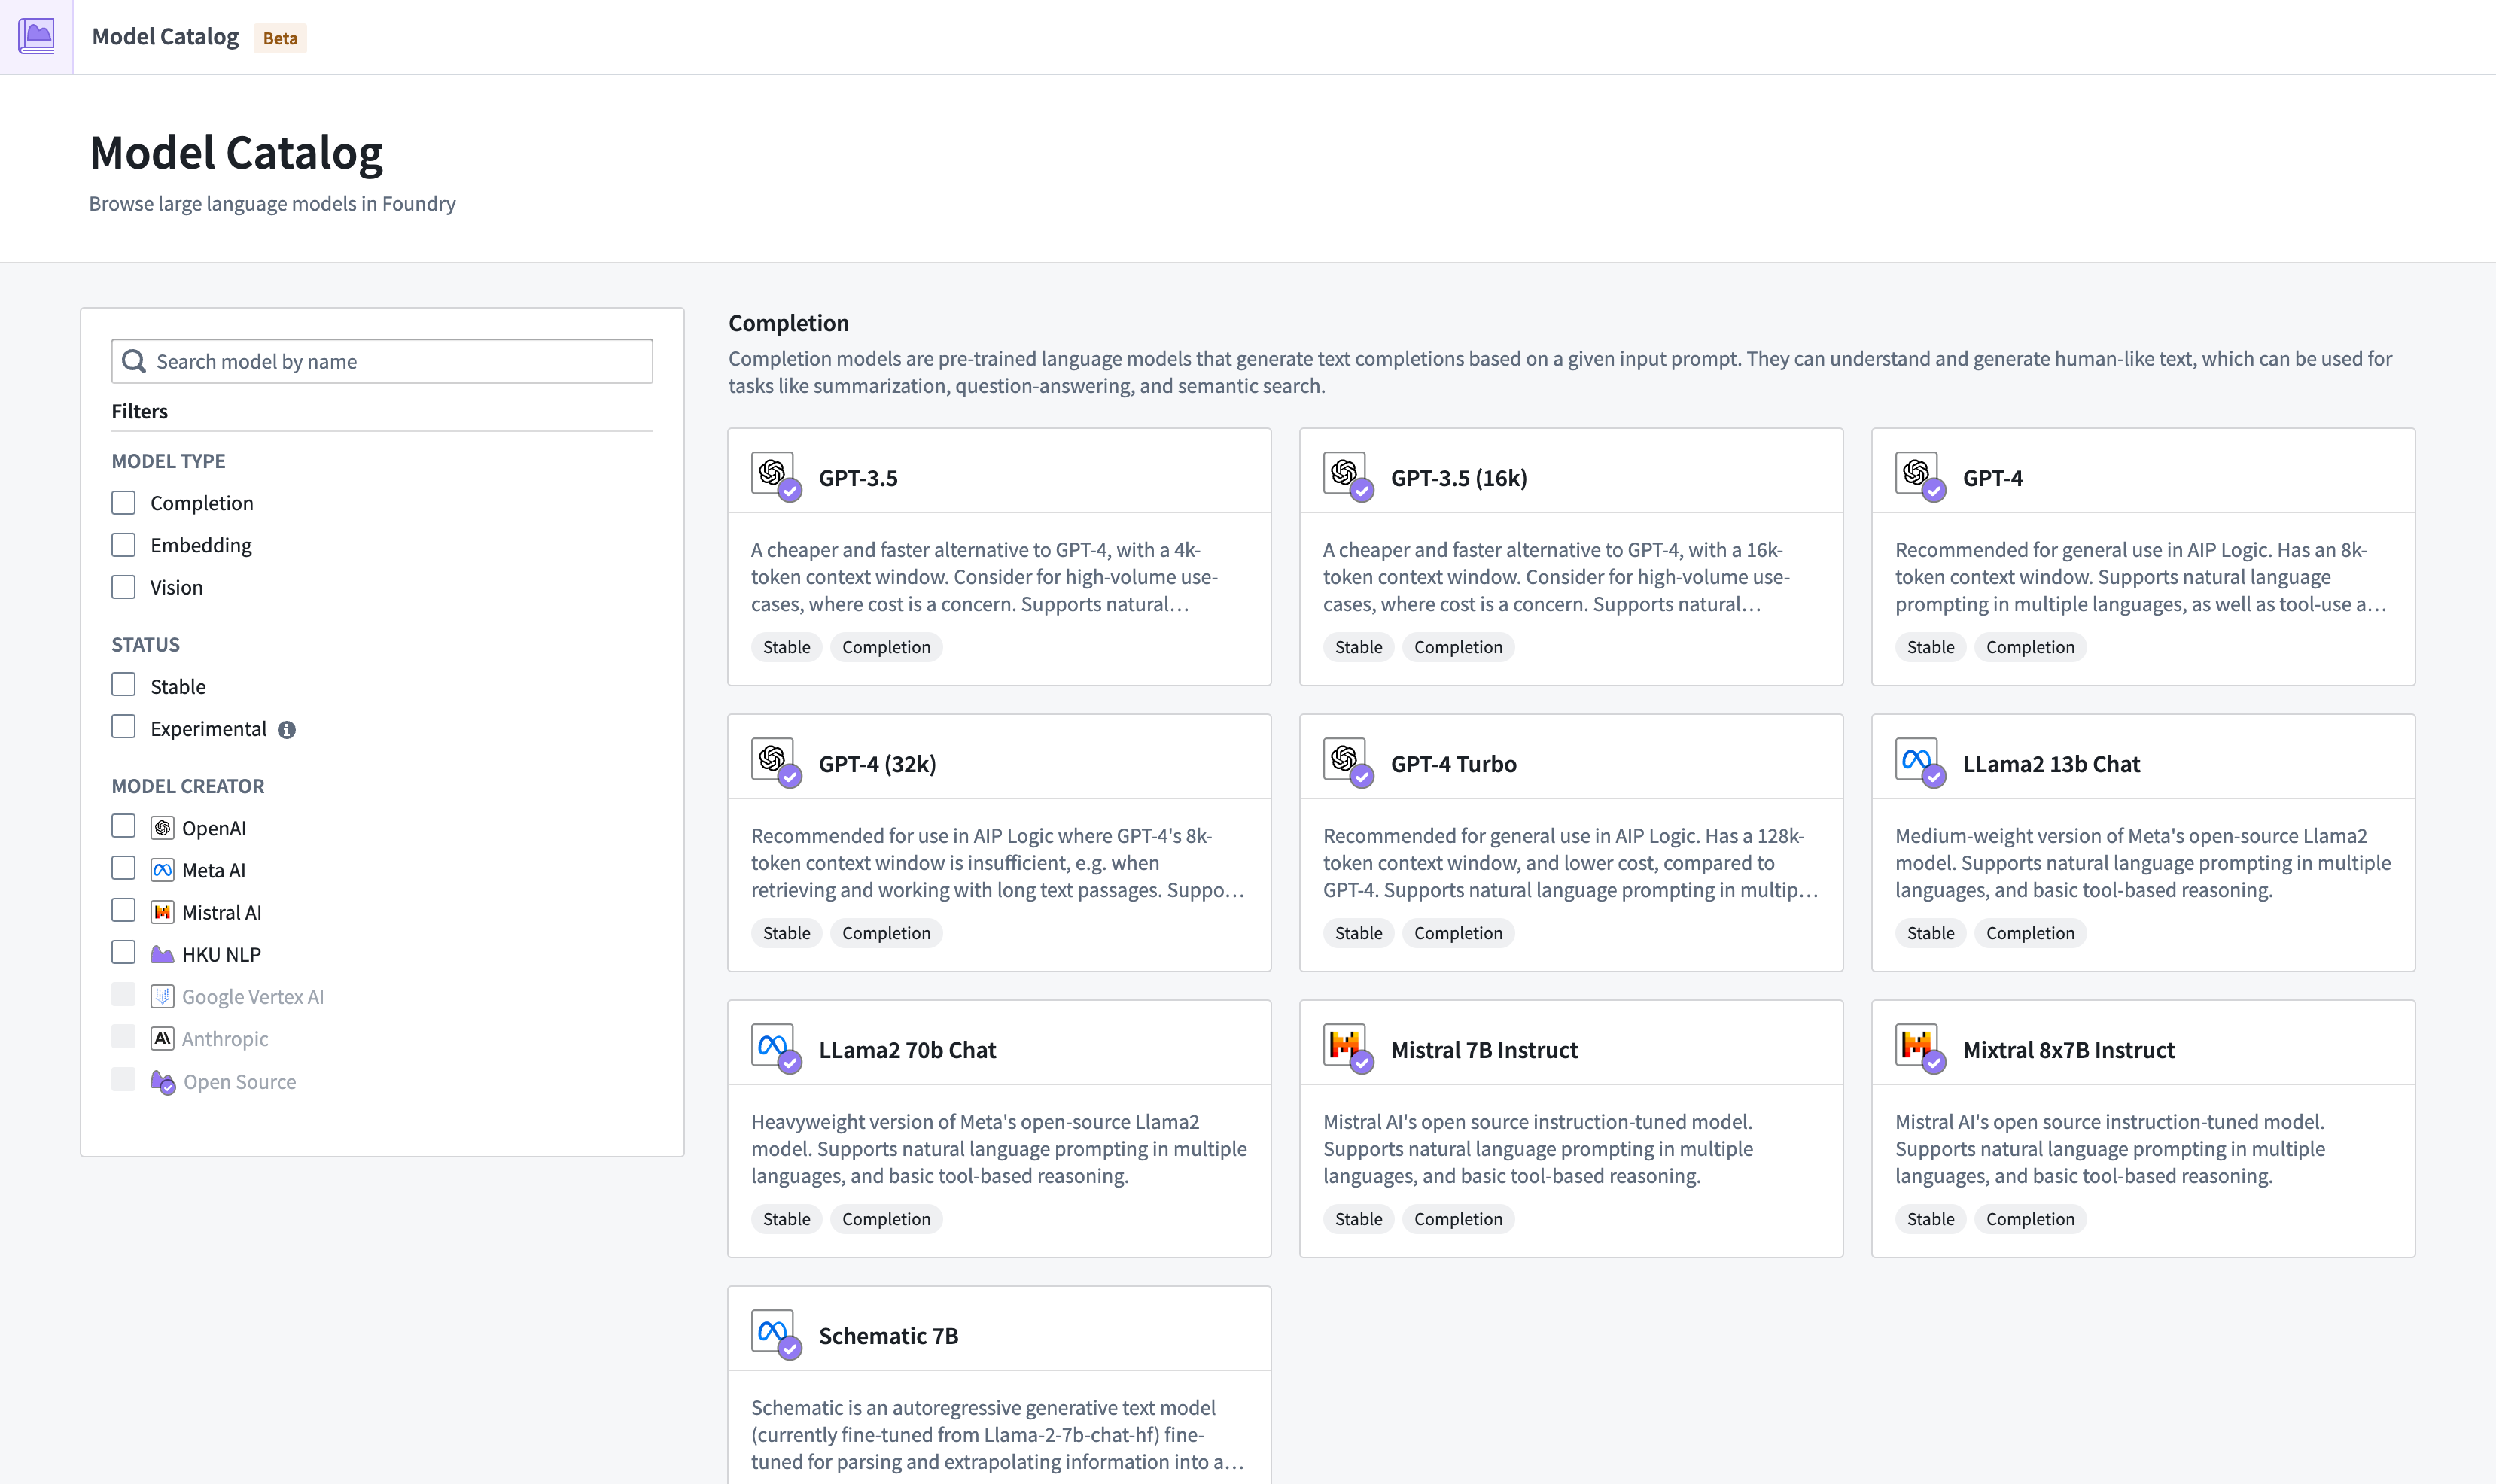Click the OpenAI logo in Model Creator filters

pos(162,828)
